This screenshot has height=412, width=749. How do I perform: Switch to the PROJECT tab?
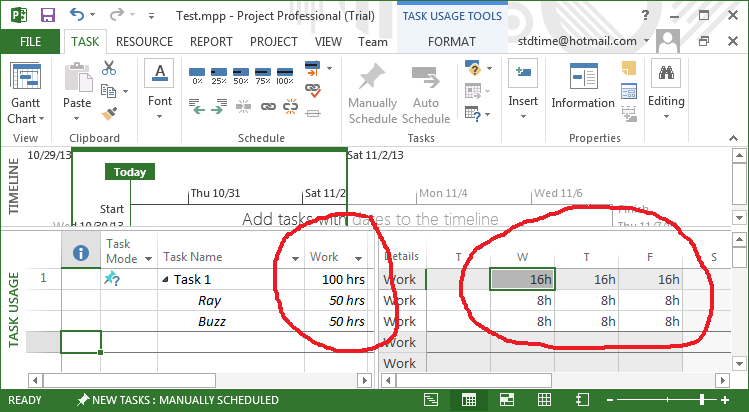pos(274,42)
